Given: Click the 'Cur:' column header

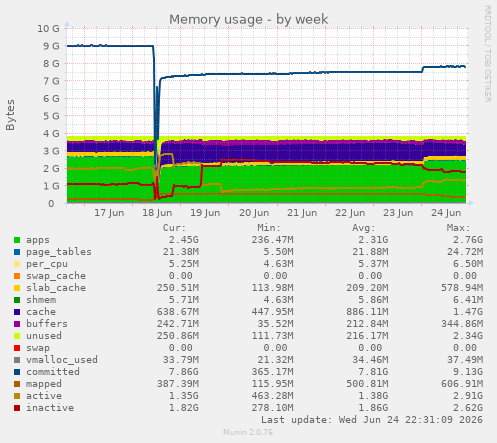Looking at the screenshot, I should [x=174, y=228].
